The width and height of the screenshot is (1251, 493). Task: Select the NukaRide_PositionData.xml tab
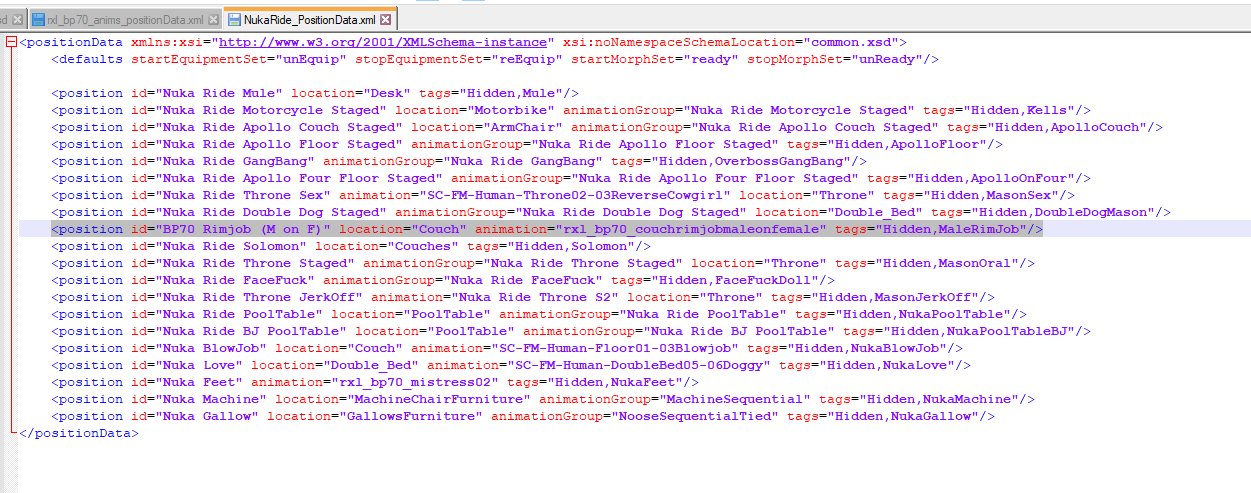pos(309,19)
